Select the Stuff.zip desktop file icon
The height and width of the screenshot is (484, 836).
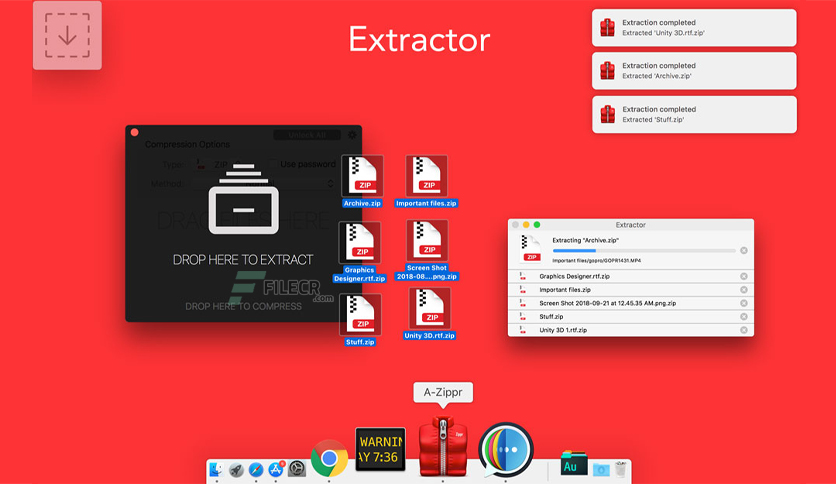pos(361,314)
